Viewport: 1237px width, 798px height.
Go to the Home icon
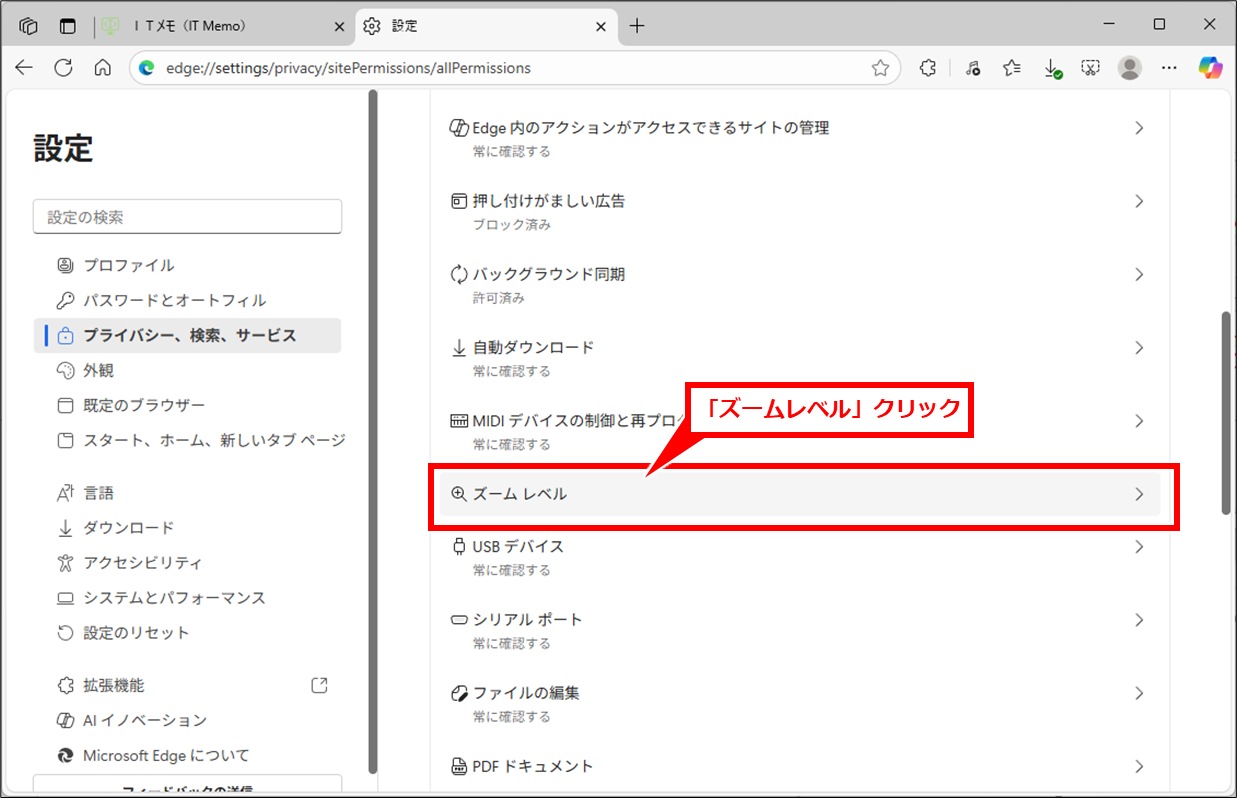[x=102, y=68]
